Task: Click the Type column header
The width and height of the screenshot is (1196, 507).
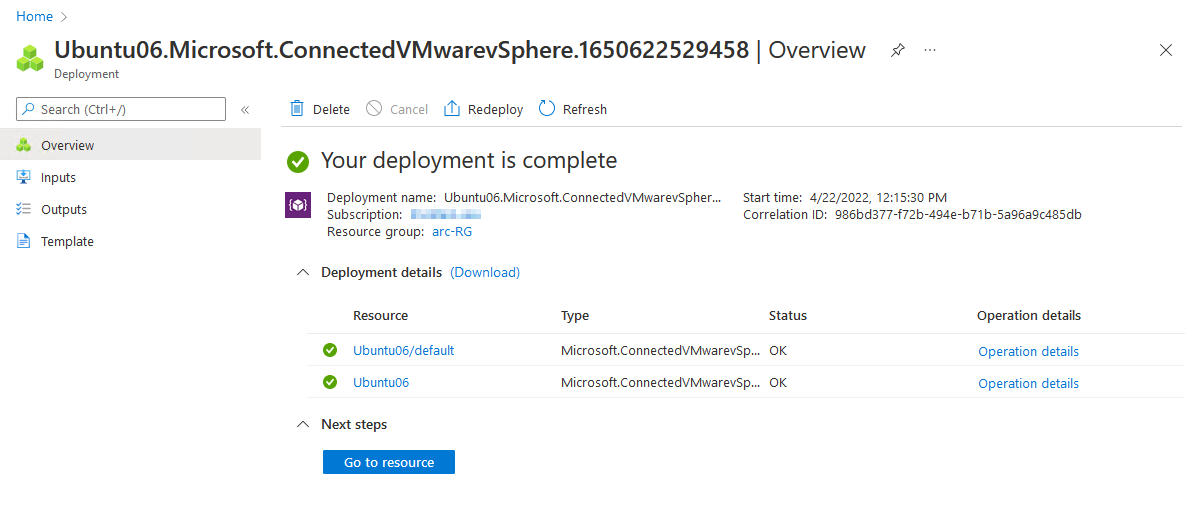Action: [x=575, y=316]
